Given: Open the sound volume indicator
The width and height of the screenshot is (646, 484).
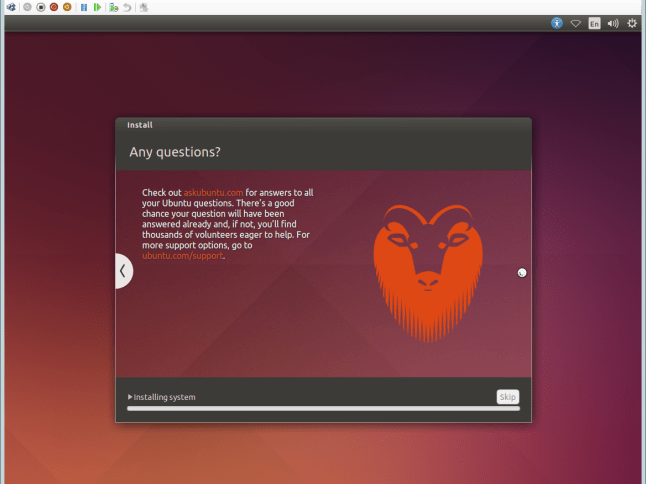Looking at the screenshot, I should pyautogui.click(x=613, y=23).
